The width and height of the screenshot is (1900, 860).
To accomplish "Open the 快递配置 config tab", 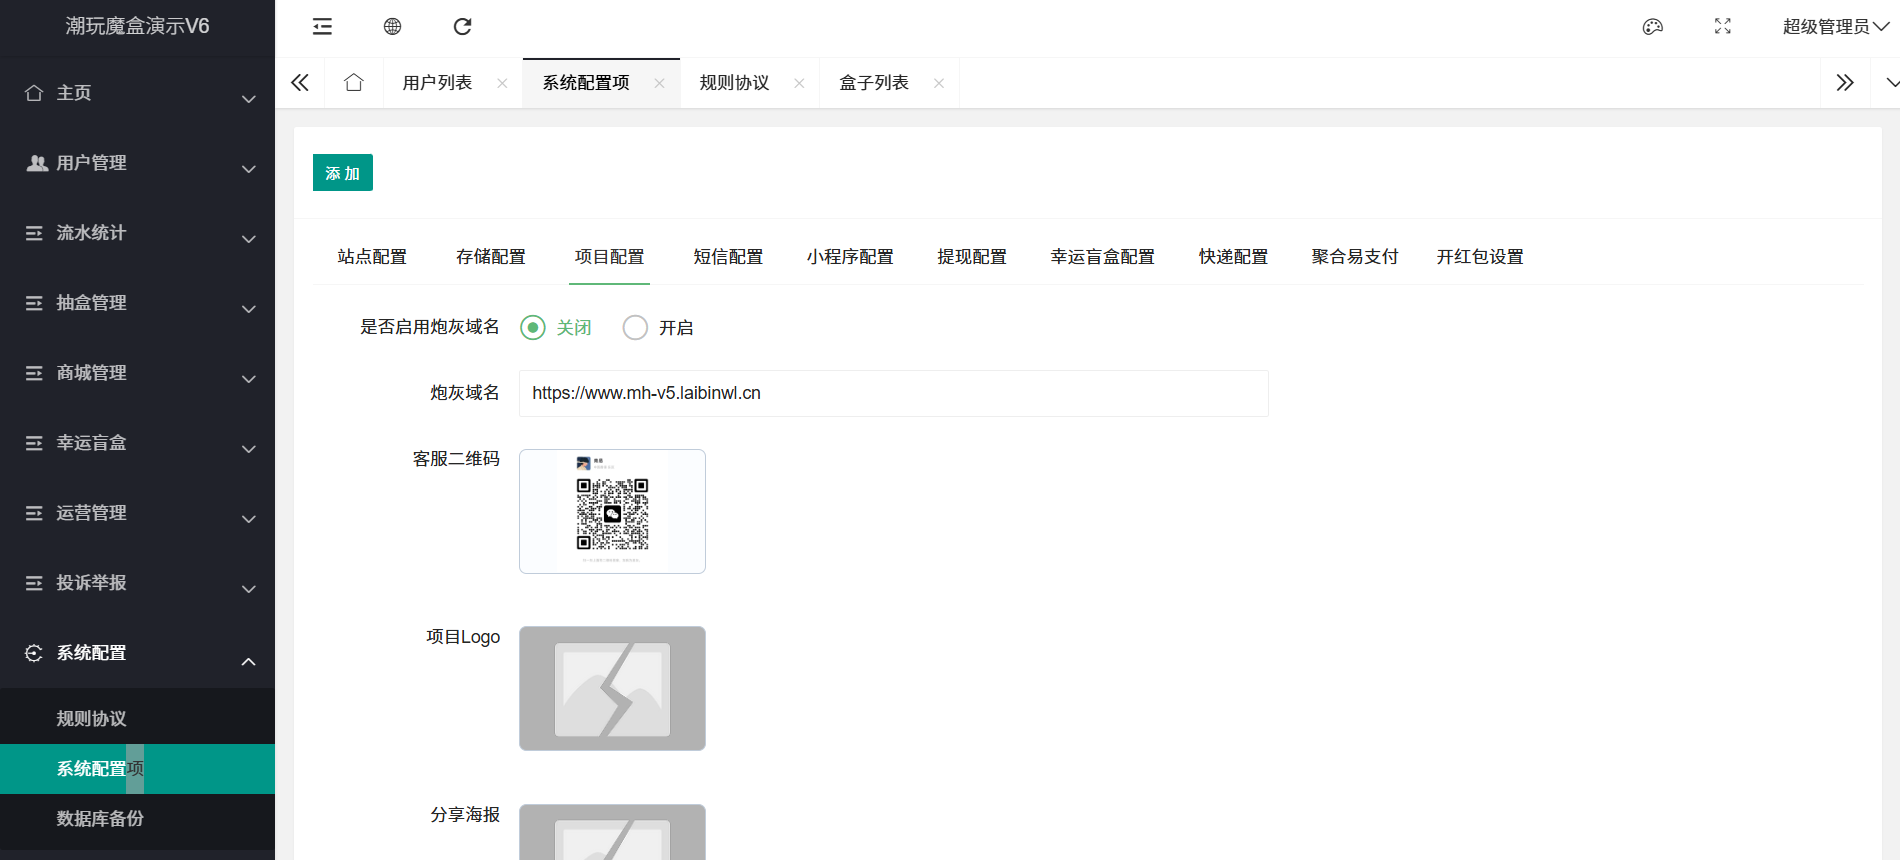I will pyautogui.click(x=1234, y=257).
